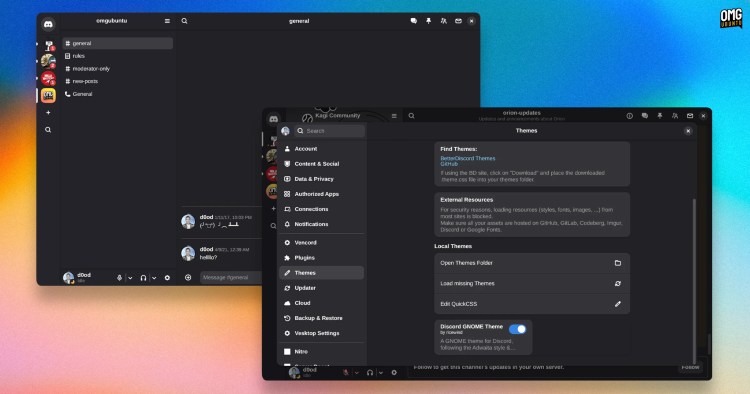750x394 pixels.
Task: Show pinned messages in orion-updates window
Action: tap(660, 116)
